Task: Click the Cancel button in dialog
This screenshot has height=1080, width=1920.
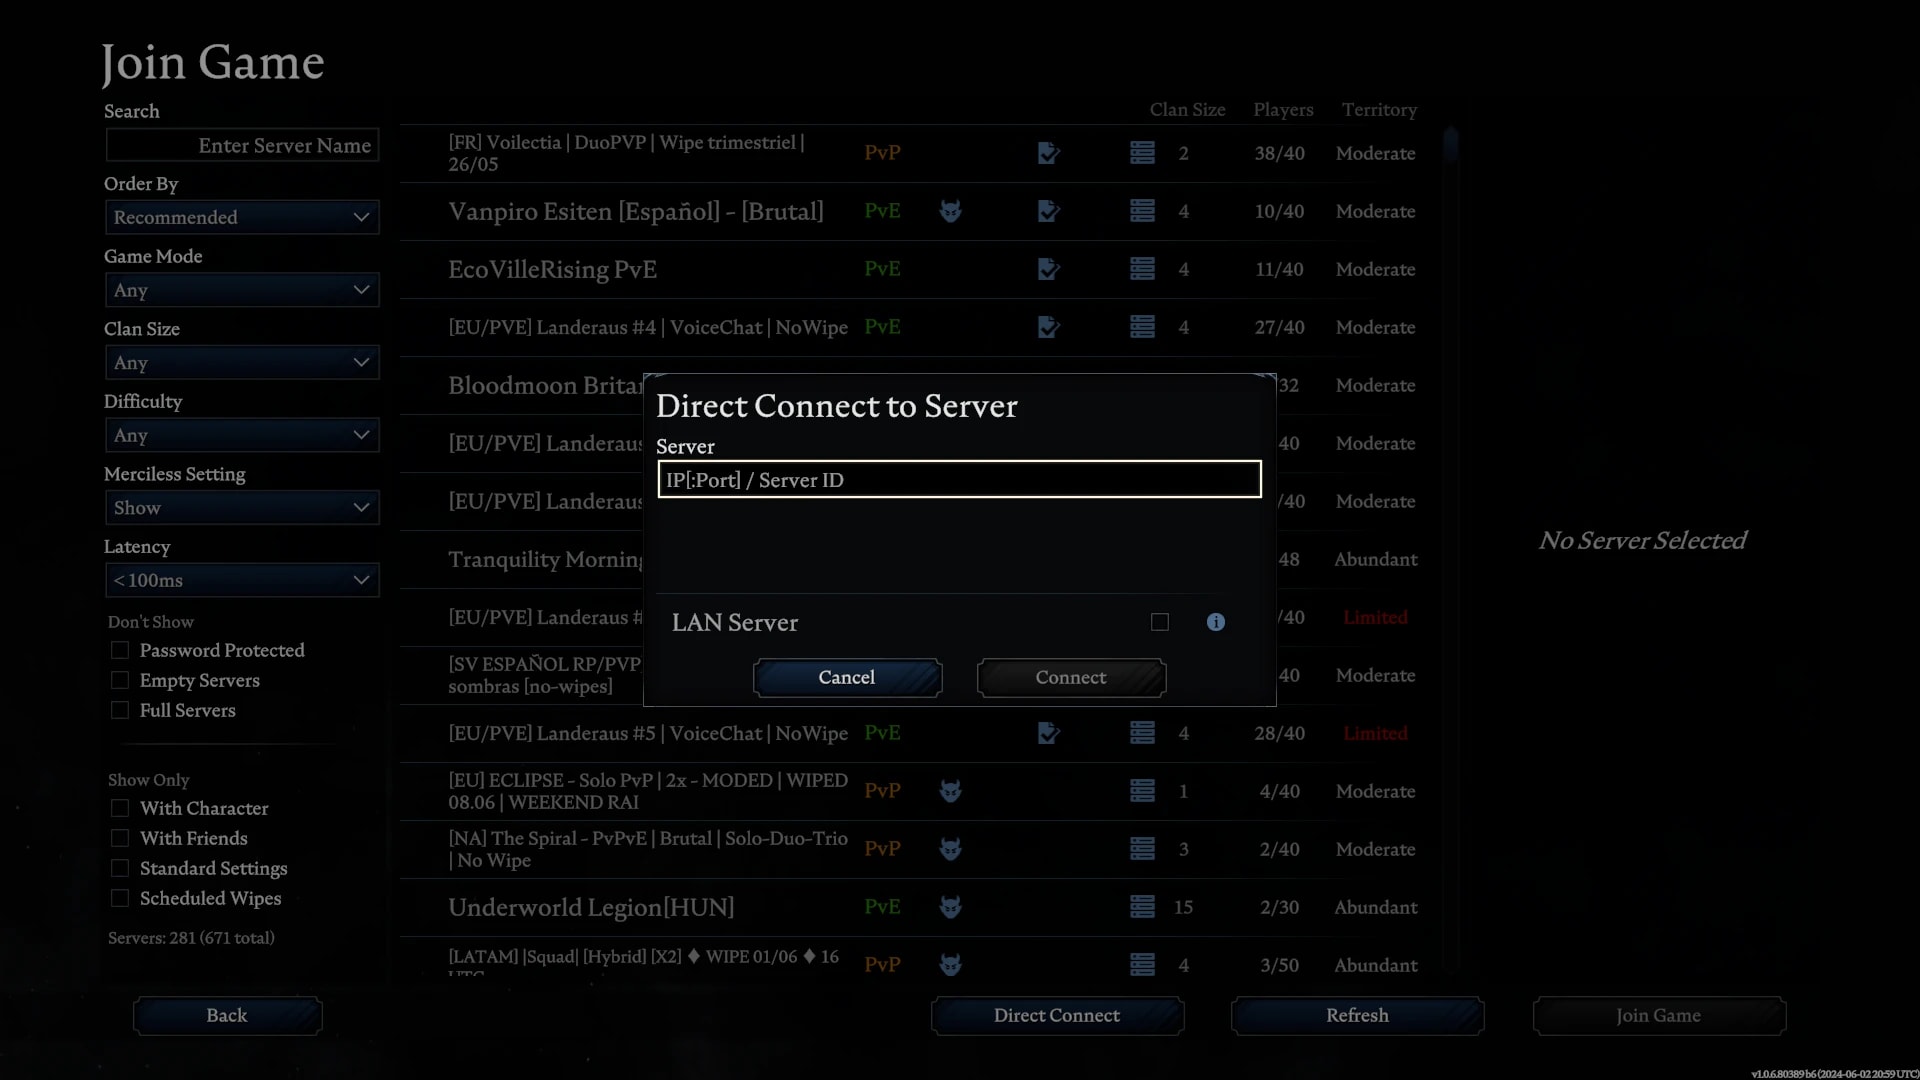Action: coord(845,676)
